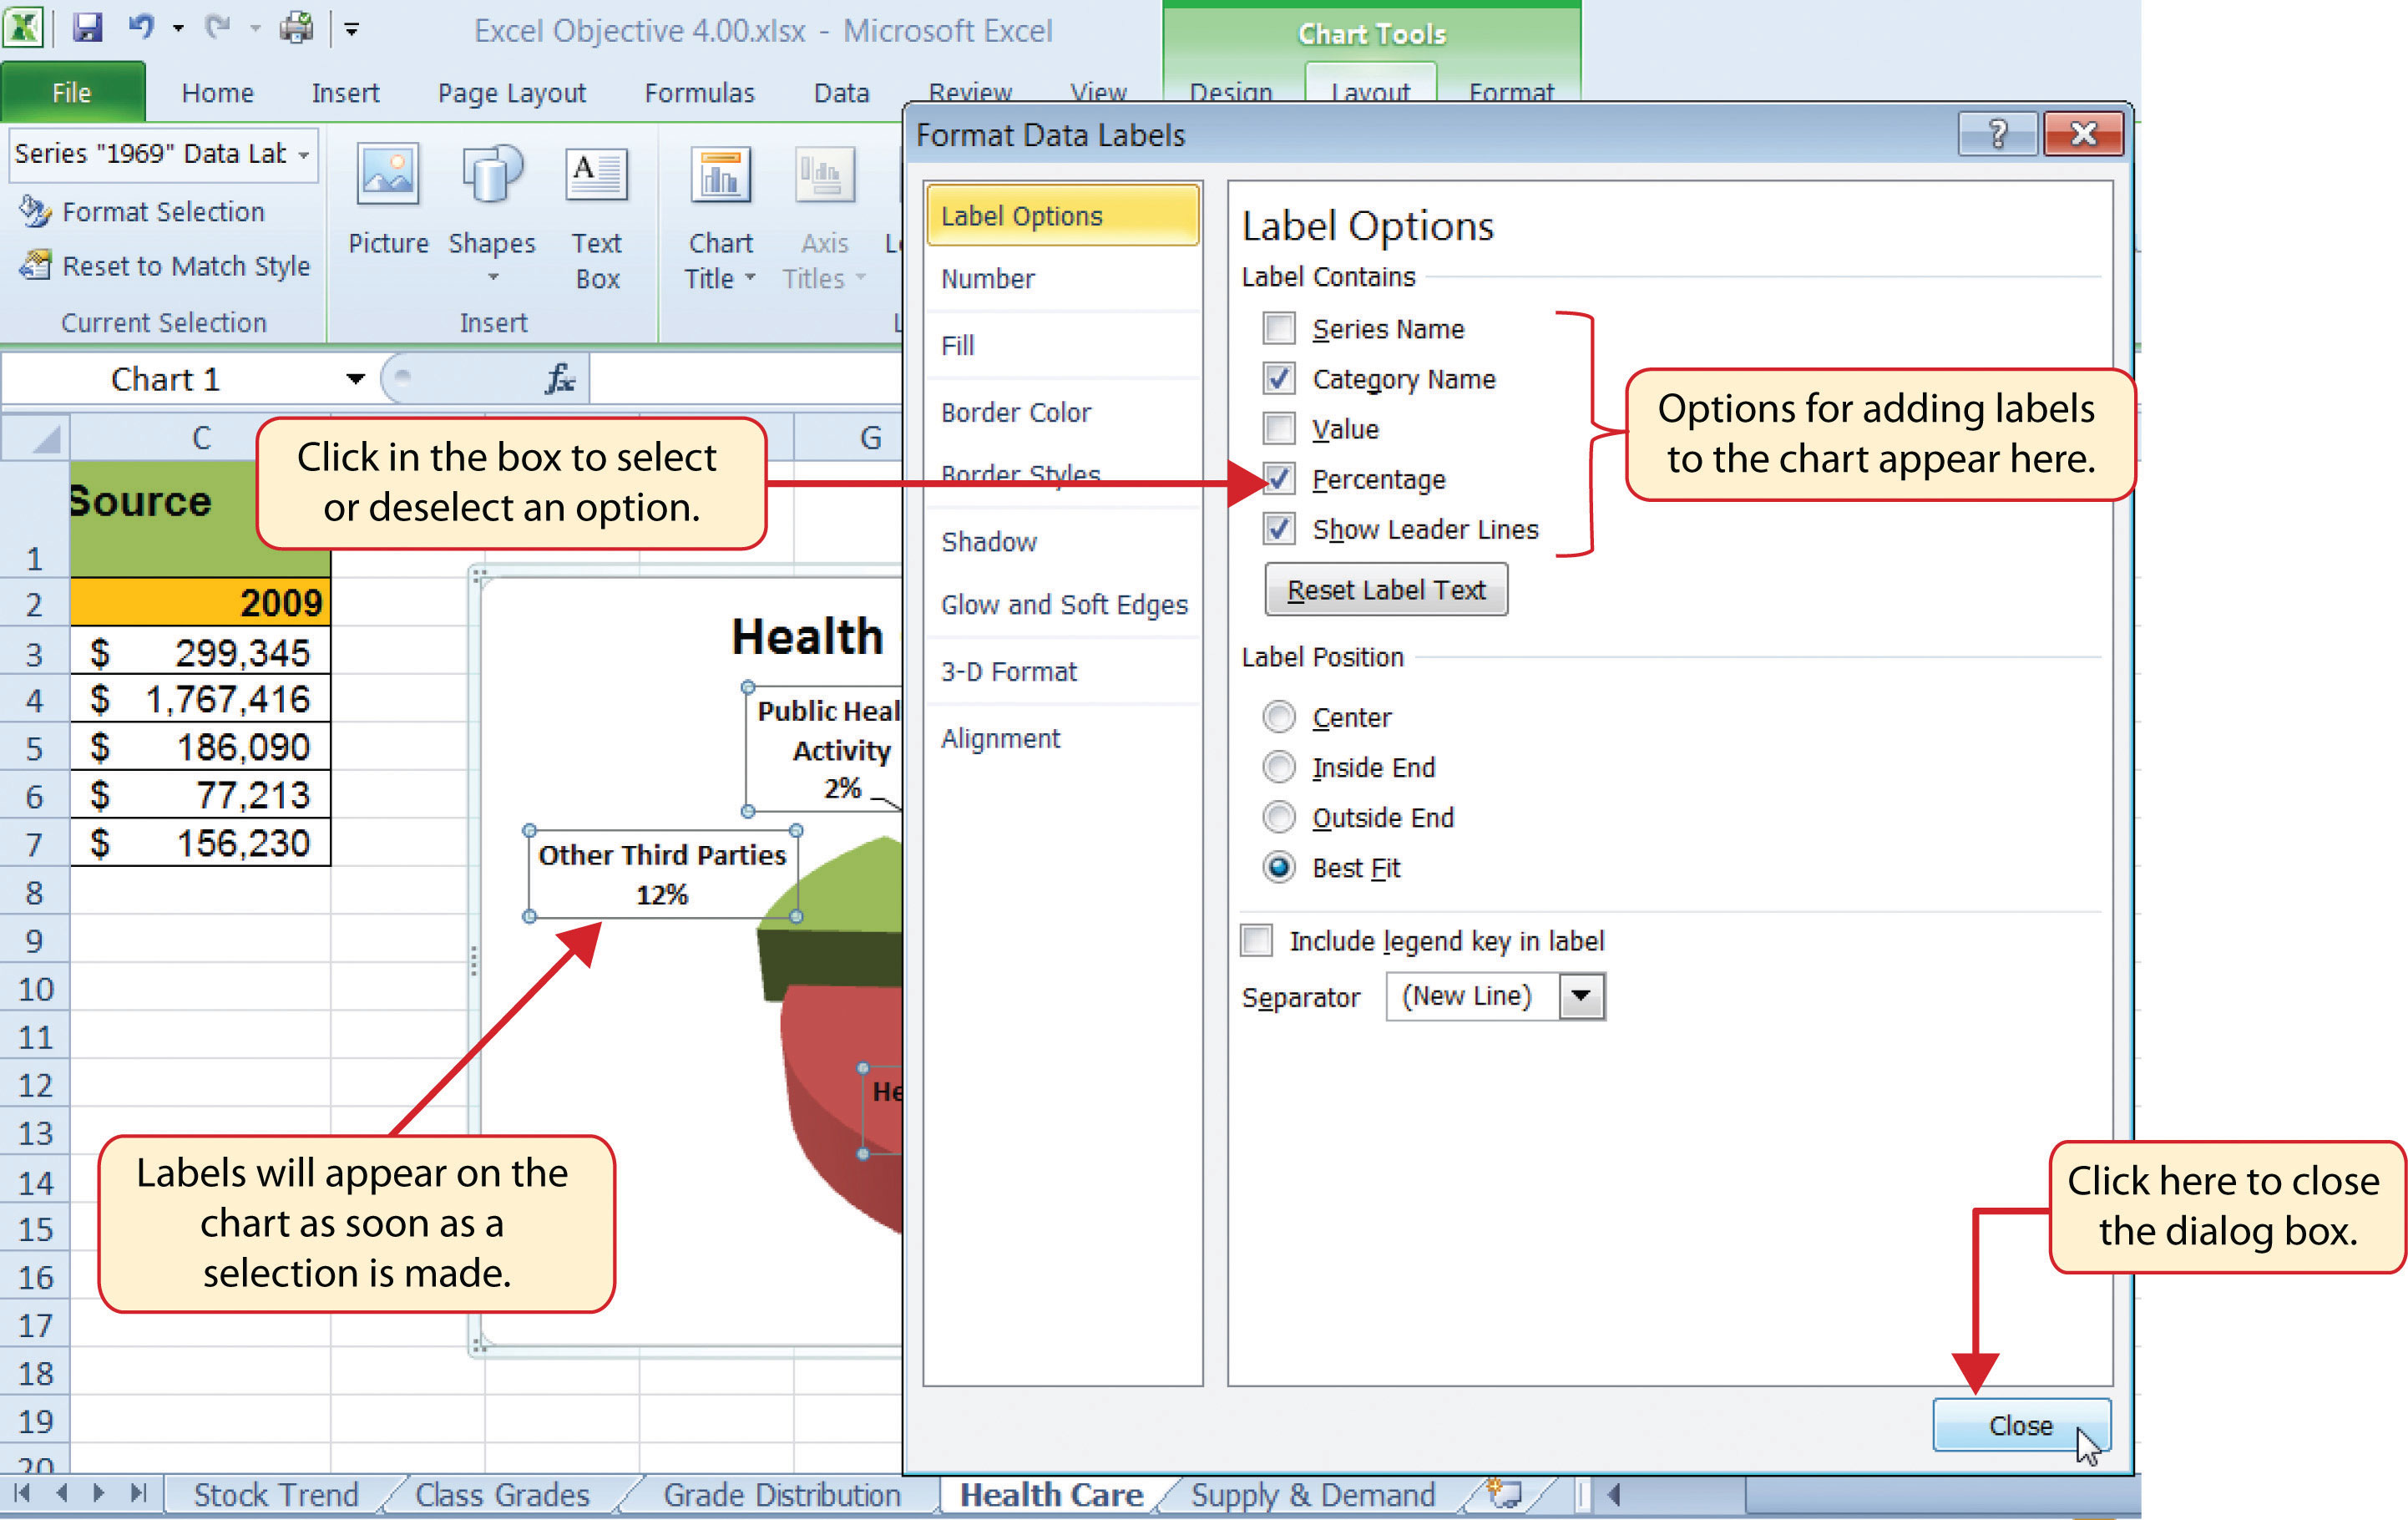Toggle the Show Leader Lines checkbox
This screenshot has width=2408, height=1520.
click(1279, 529)
